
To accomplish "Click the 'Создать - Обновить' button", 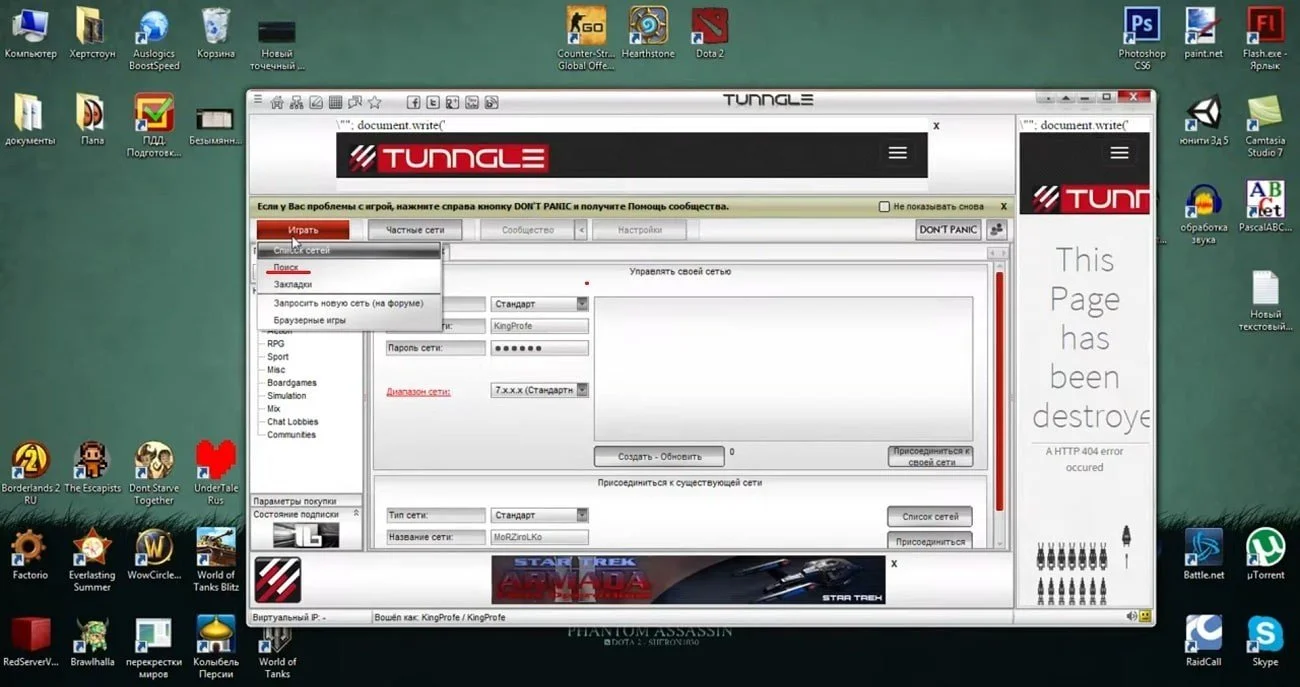I will (659, 456).
